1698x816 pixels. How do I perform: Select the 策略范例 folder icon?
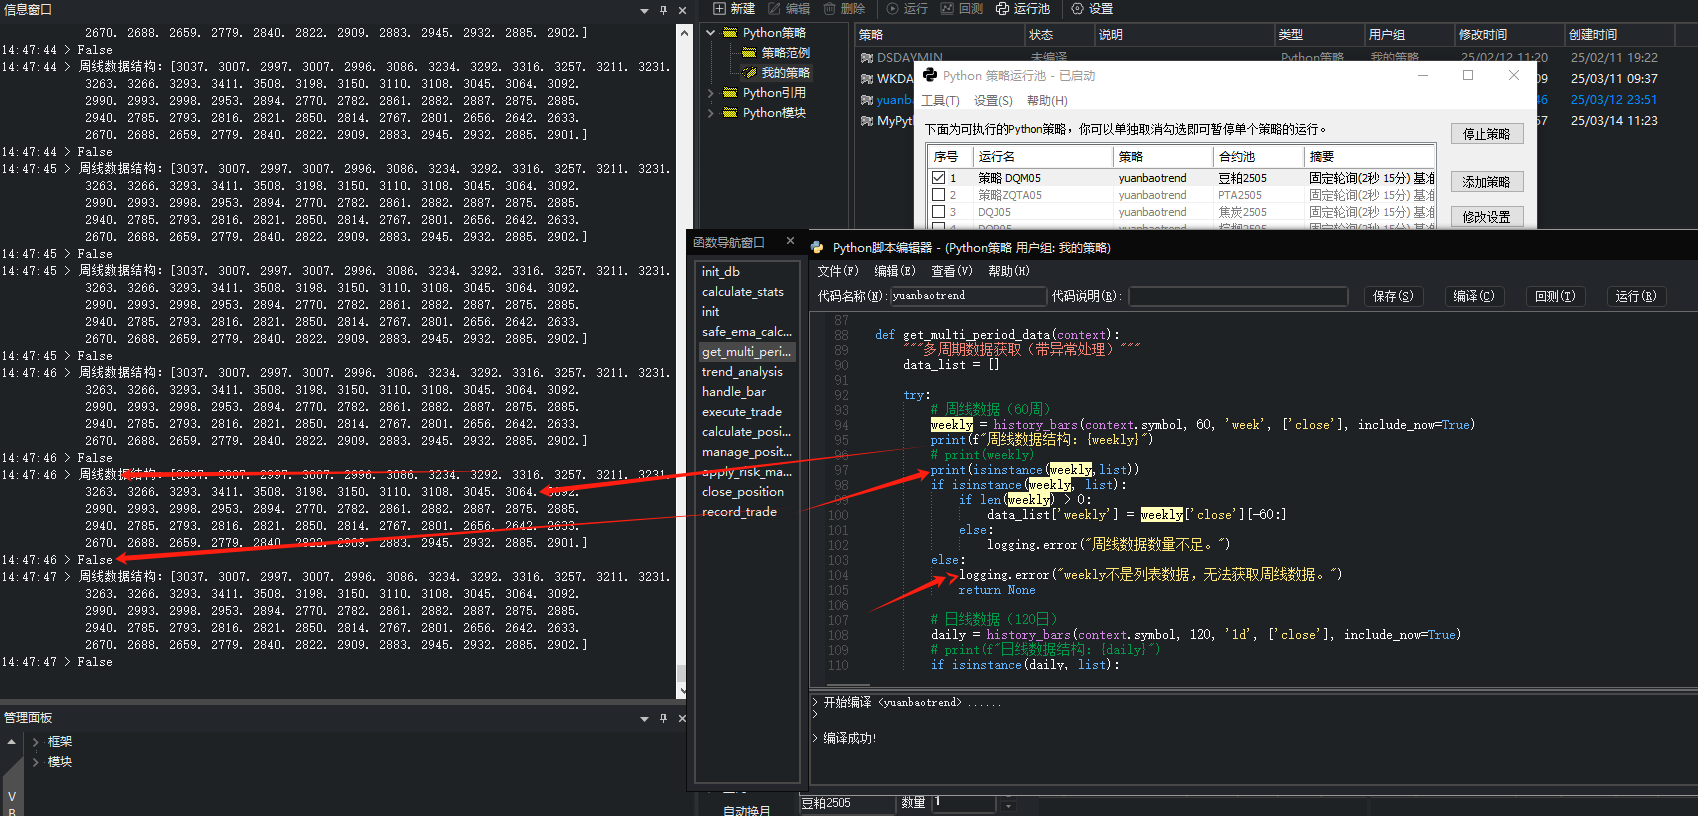pyautogui.click(x=749, y=52)
